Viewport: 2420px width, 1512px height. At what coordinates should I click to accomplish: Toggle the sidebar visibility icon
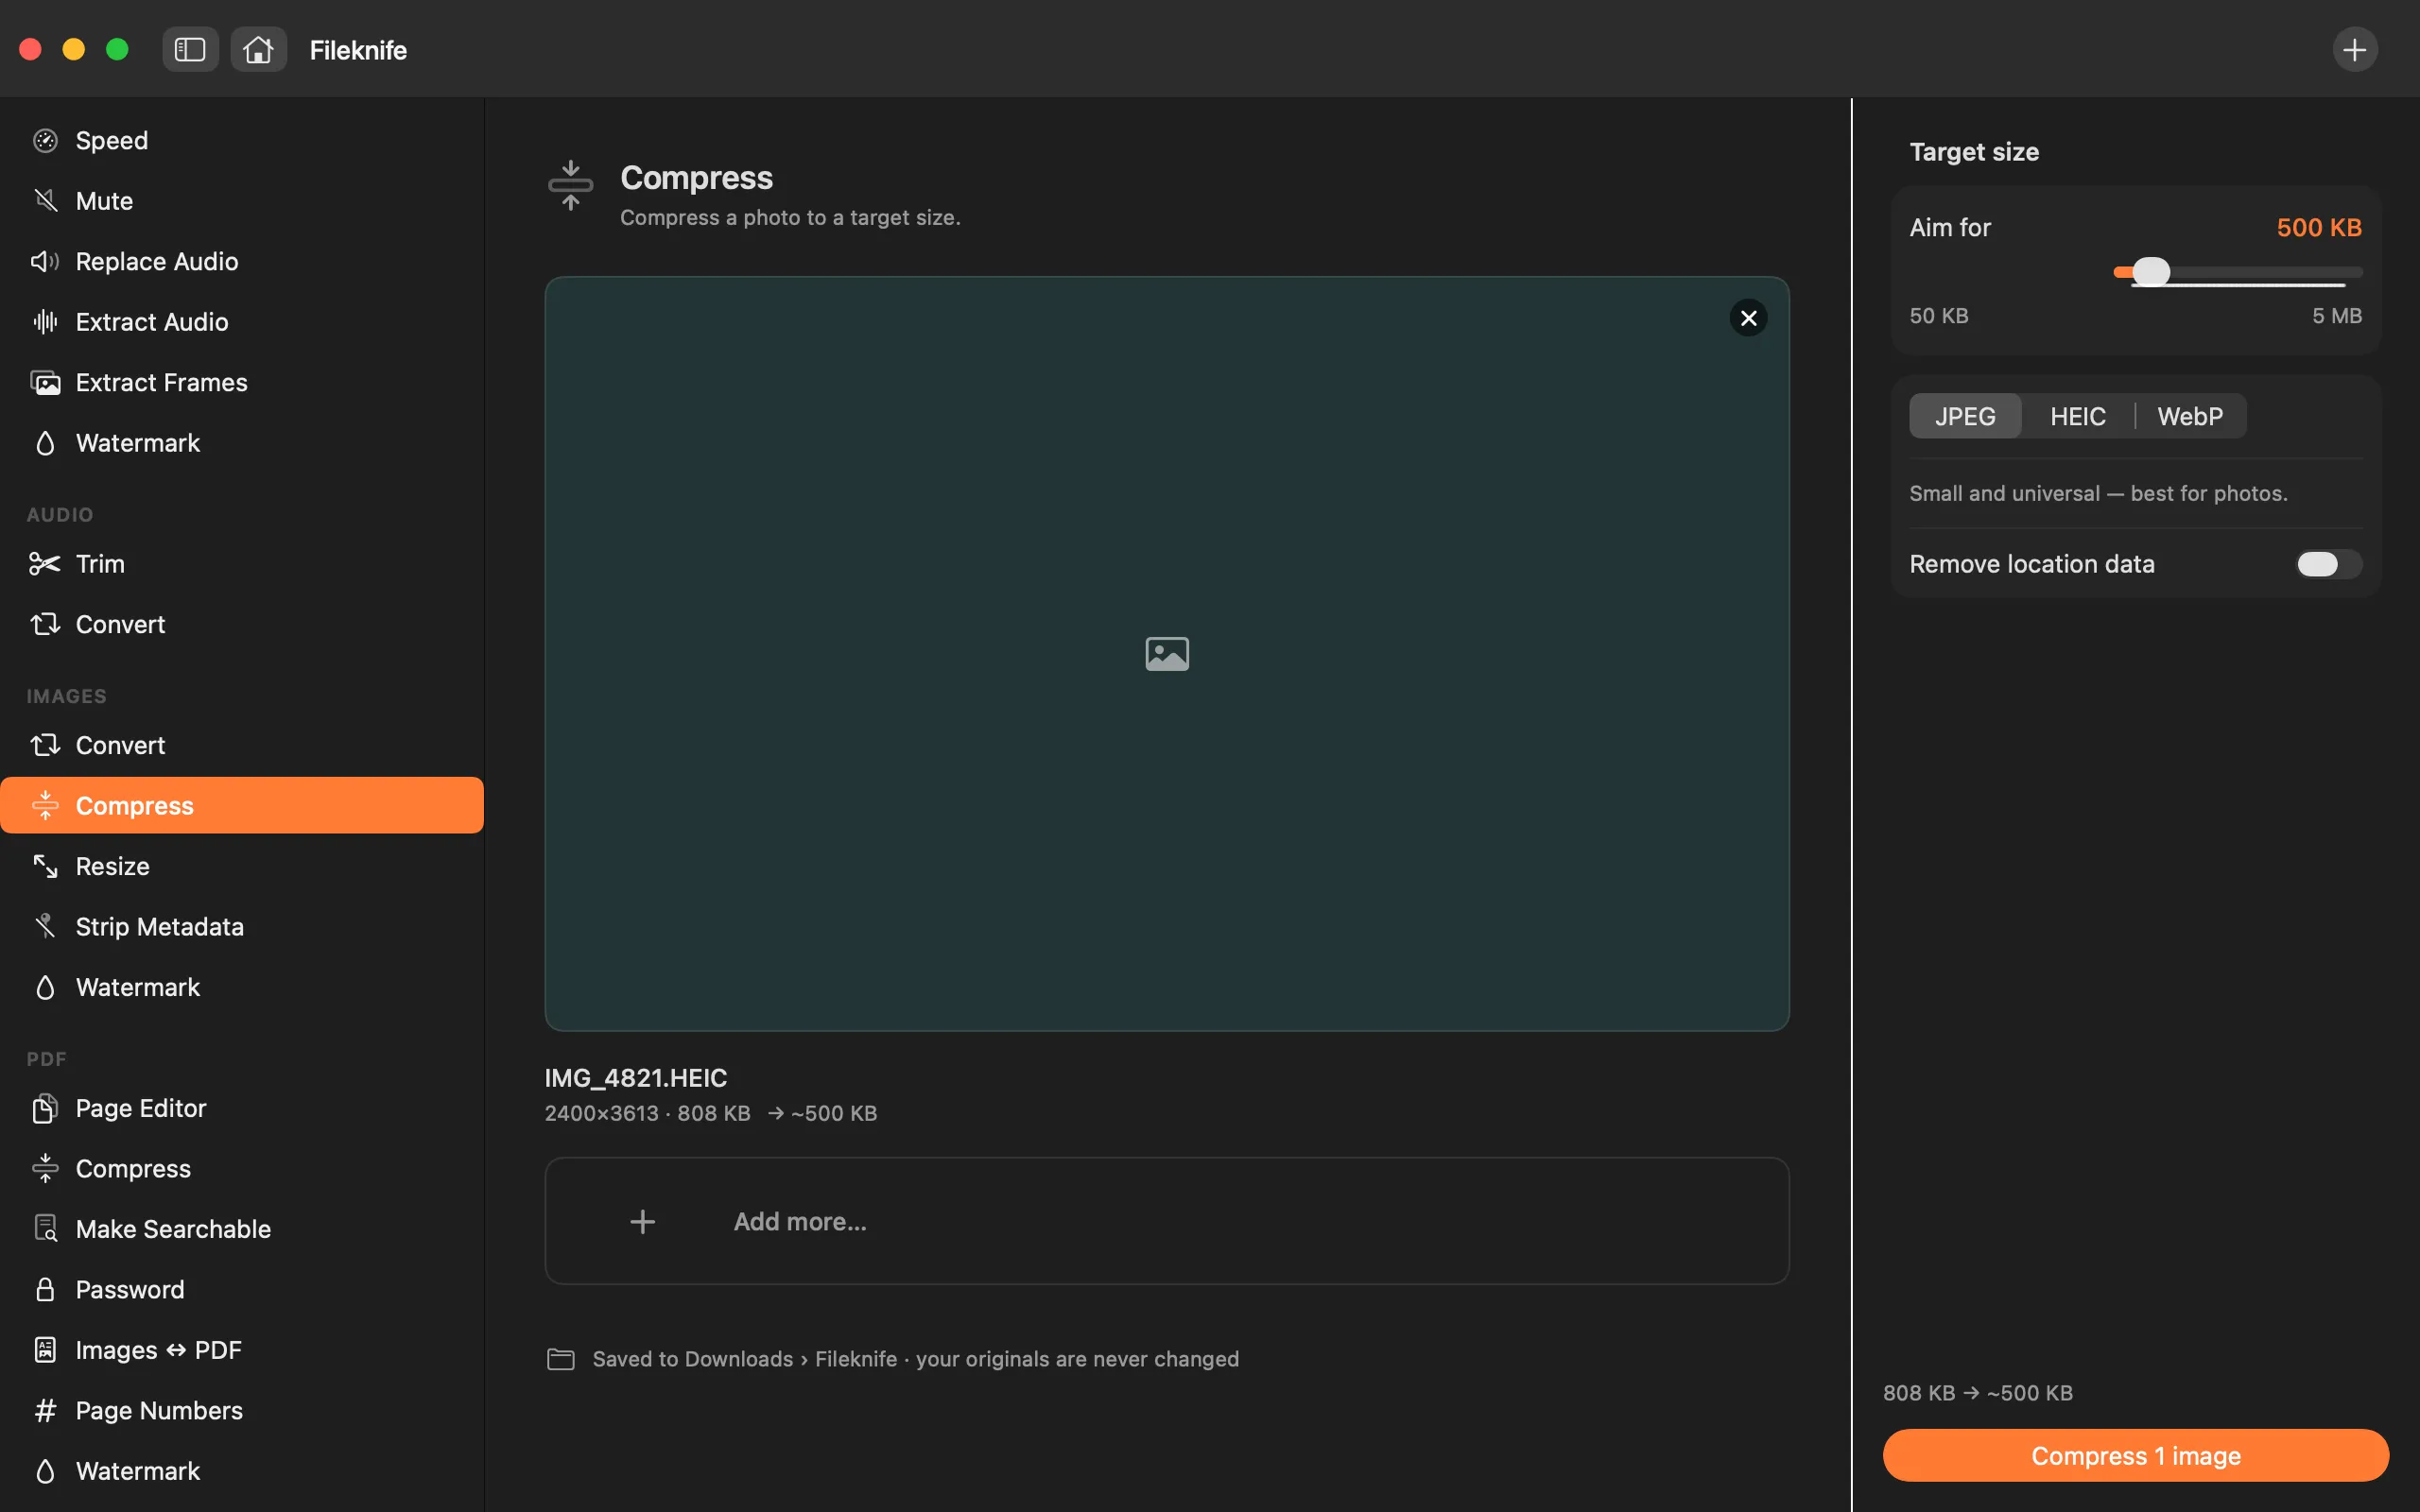click(190, 50)
